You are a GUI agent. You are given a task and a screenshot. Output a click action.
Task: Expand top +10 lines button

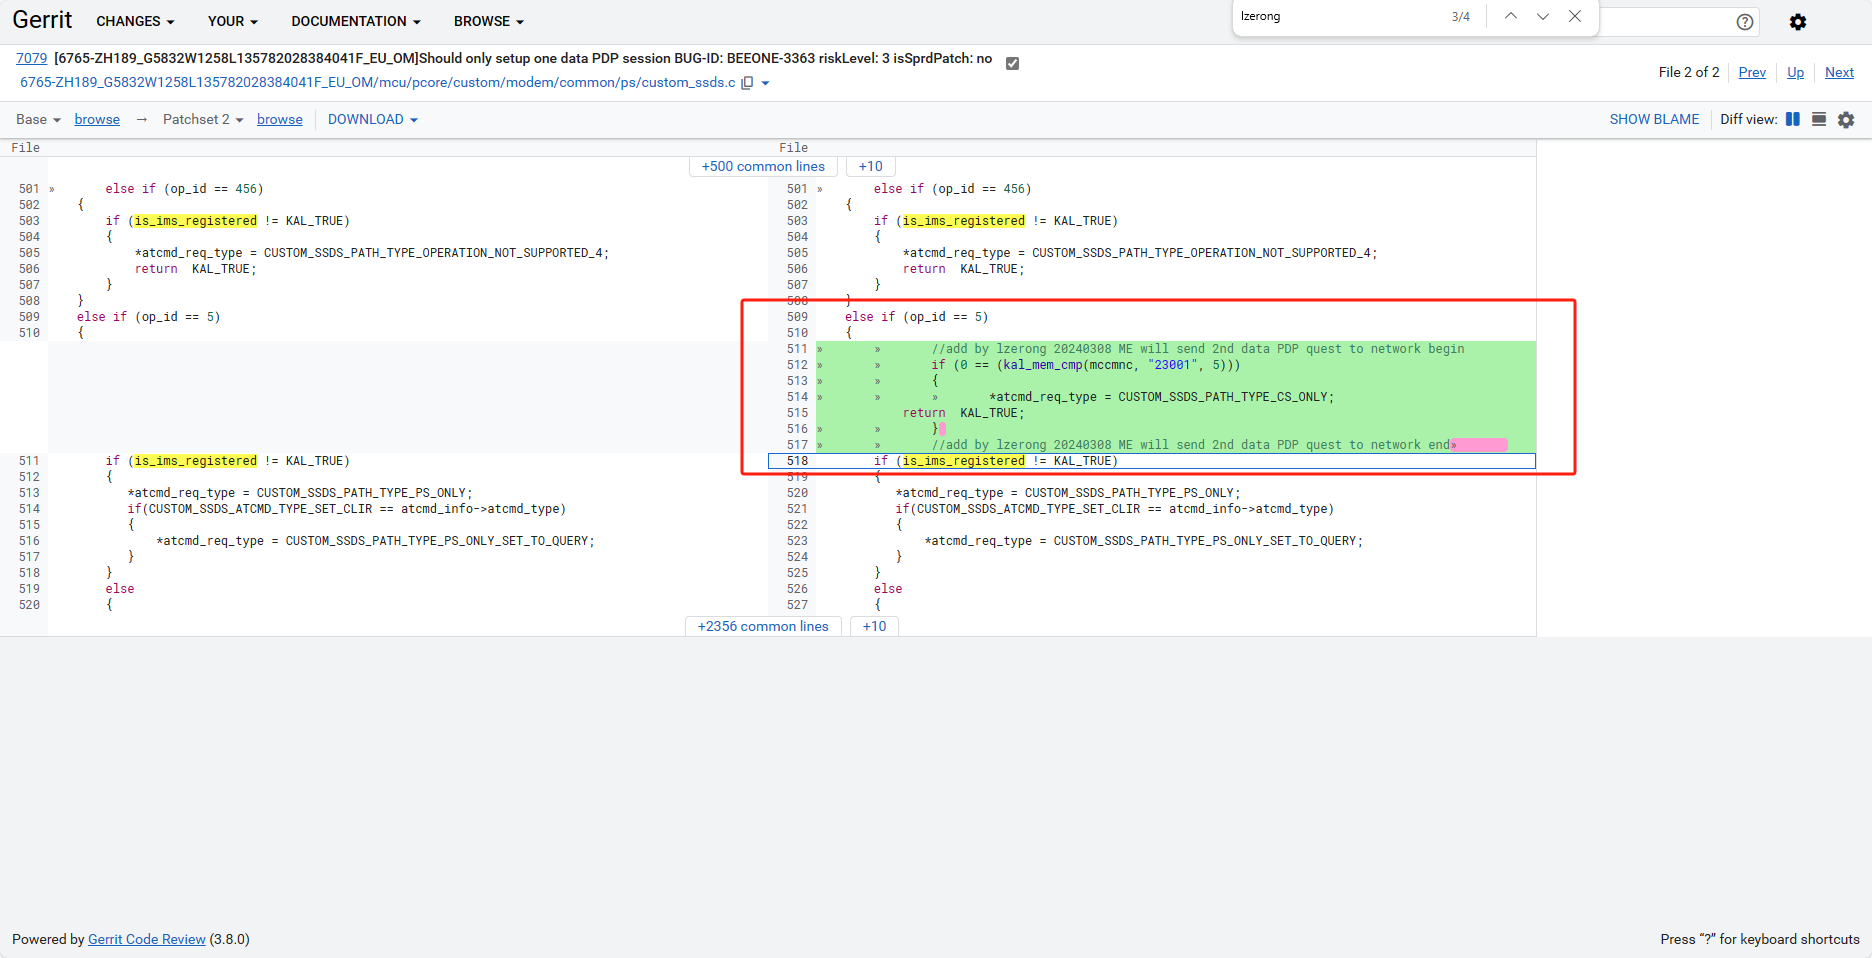870,166
